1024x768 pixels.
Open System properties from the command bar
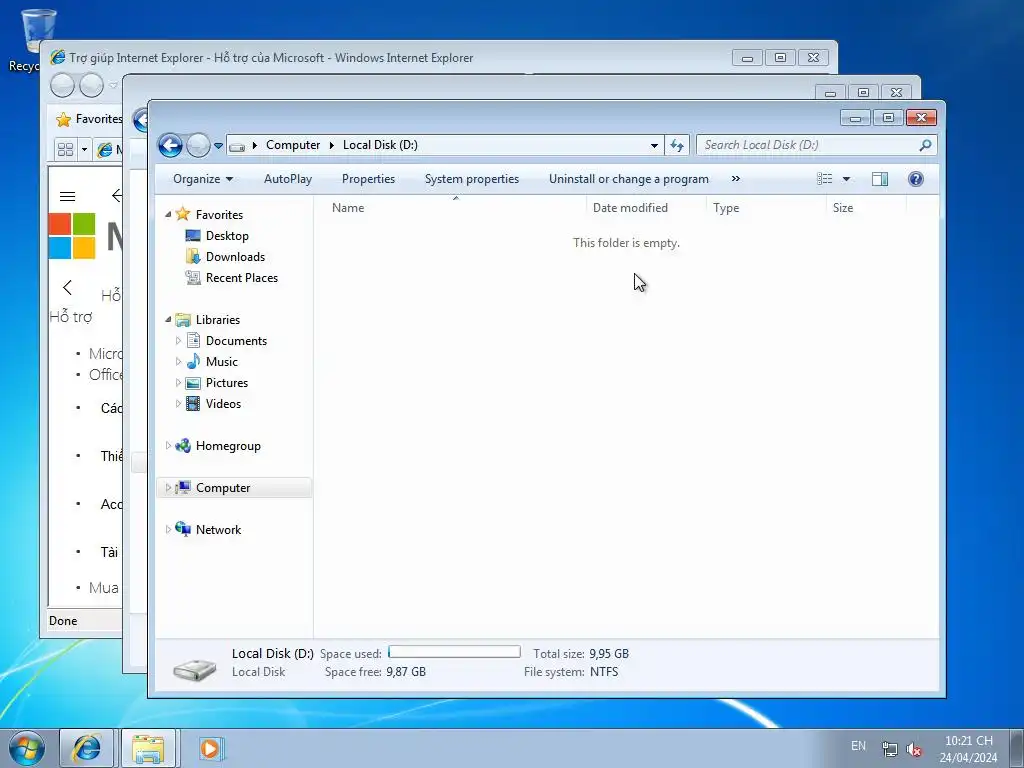pyautogui.click(x=472, y=179)
